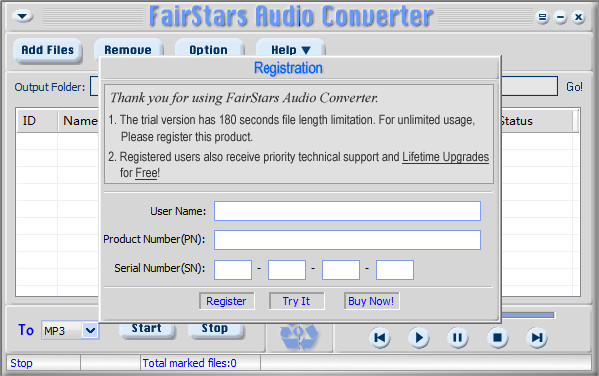
Task: Skip to next track icon
Action: [x=537, y=338]
